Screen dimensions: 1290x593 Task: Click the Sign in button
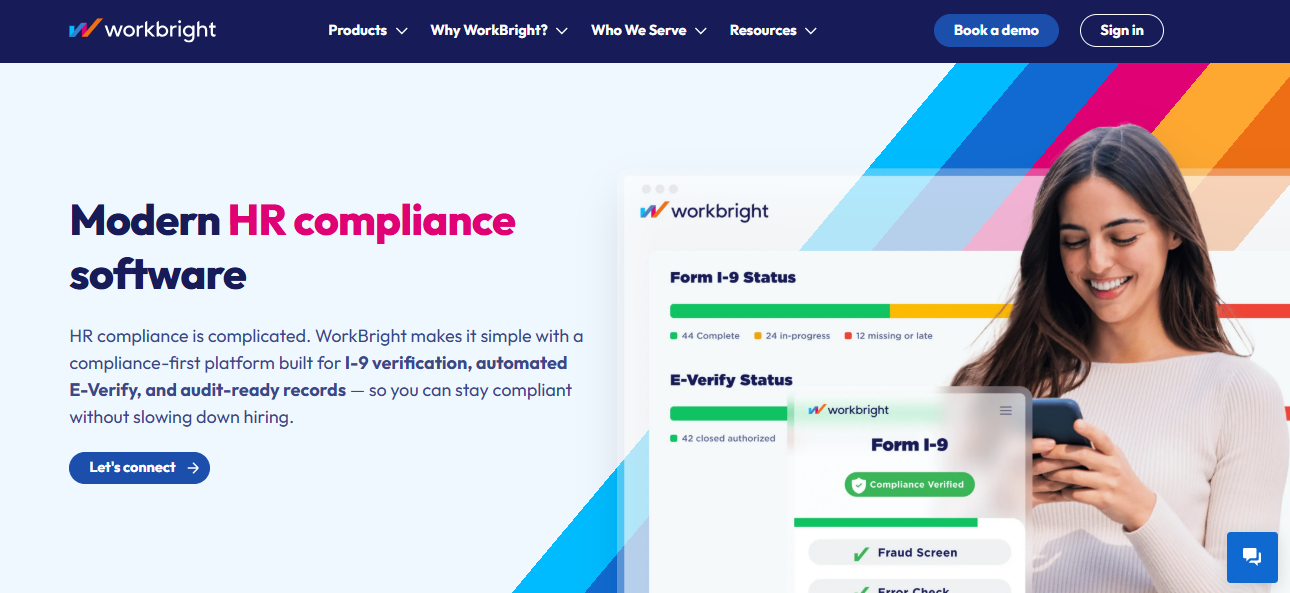1121,30
